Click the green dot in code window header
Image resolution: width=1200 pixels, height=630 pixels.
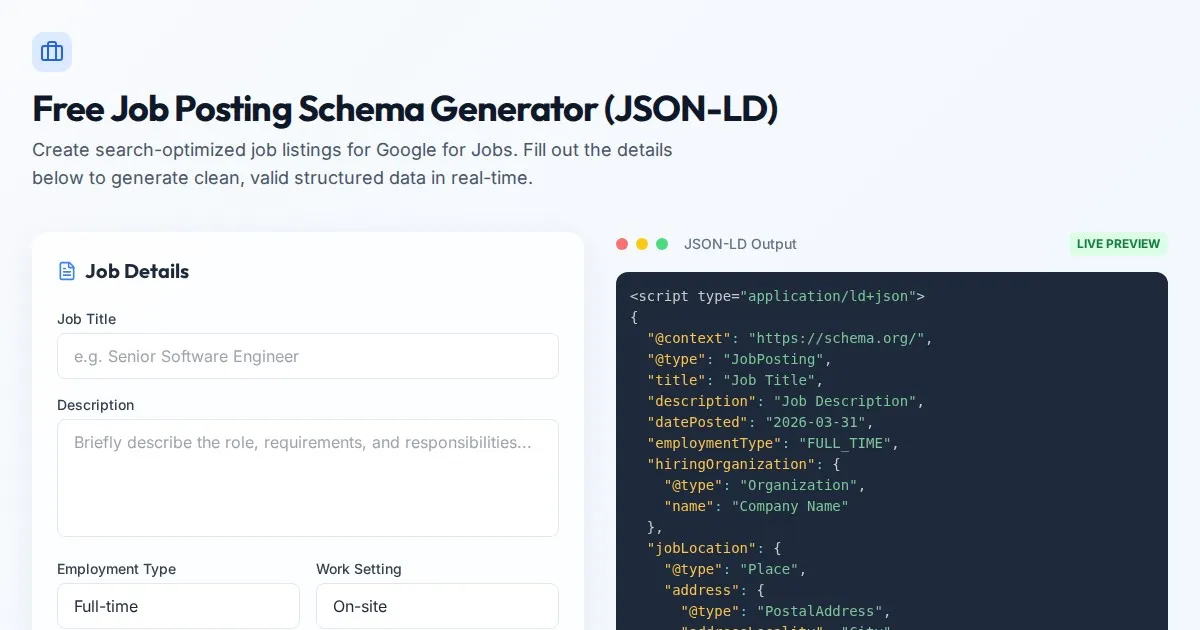[662, 244]
